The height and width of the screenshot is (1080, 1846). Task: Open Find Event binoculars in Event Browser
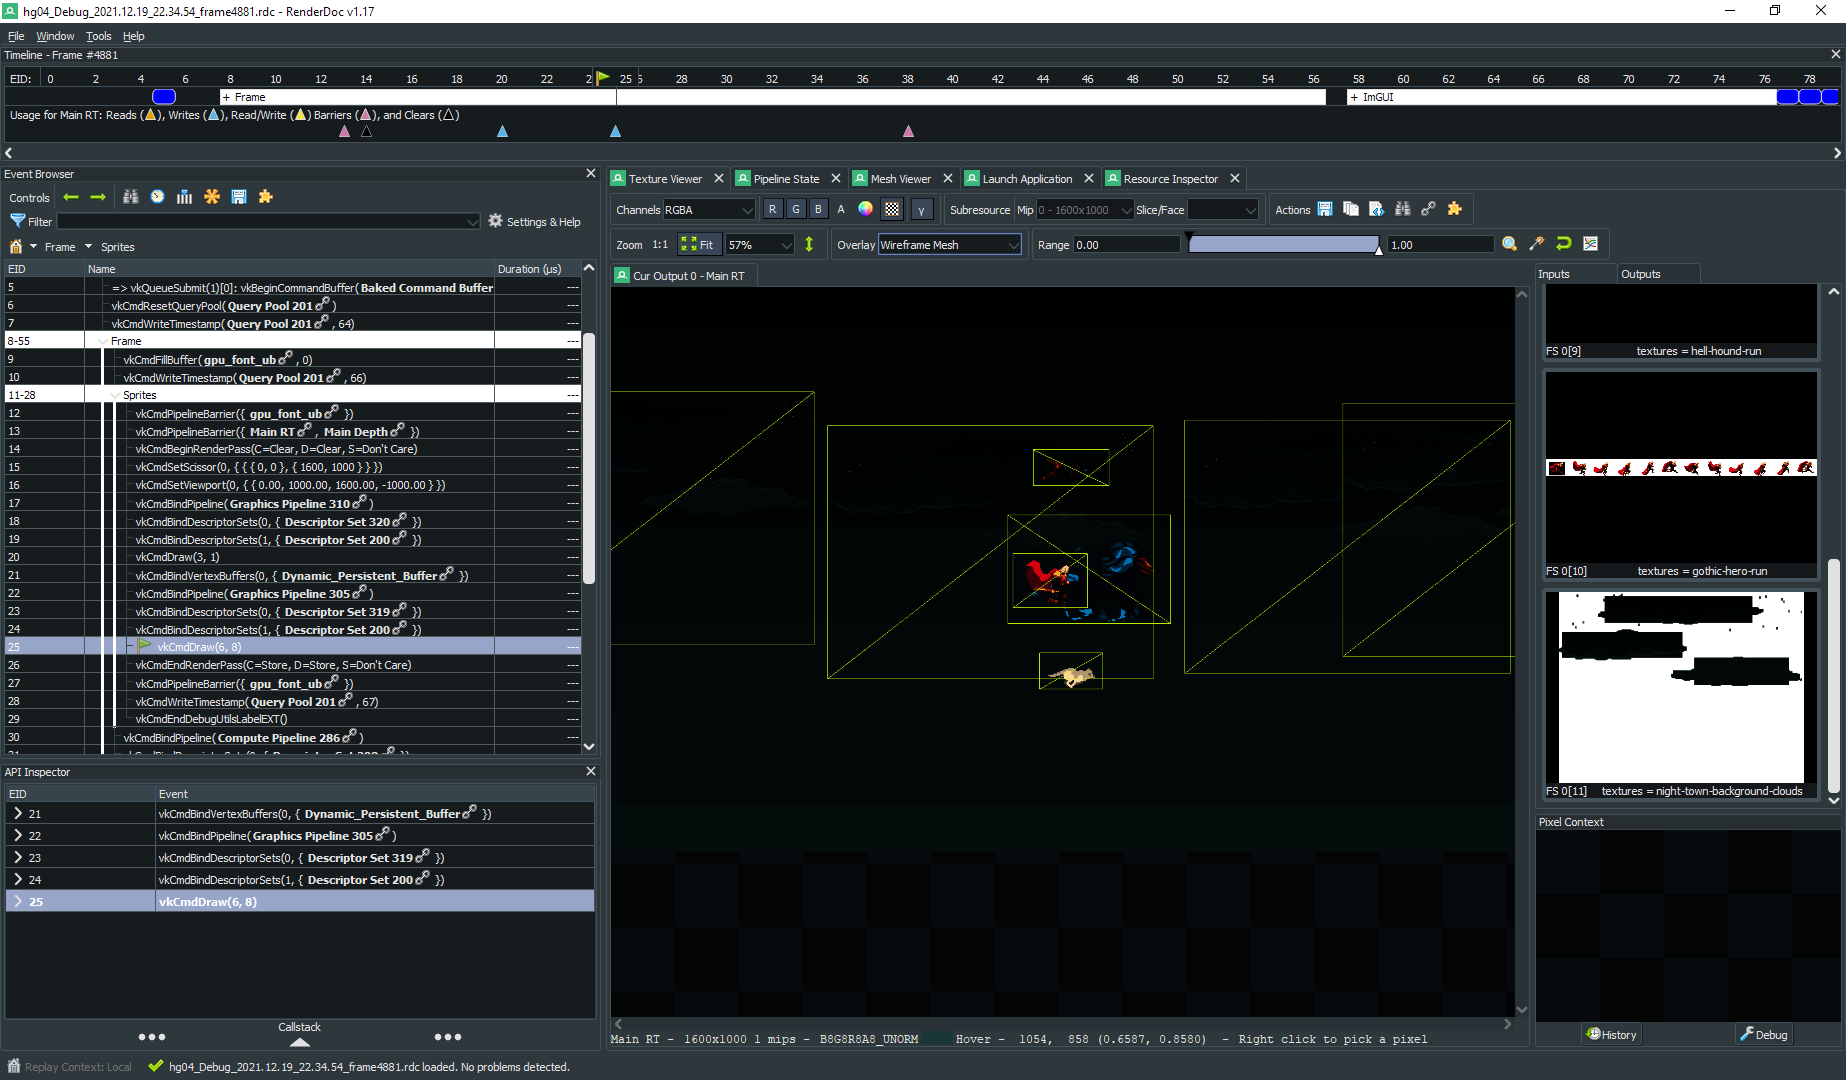pyautogui.click(x=131, y=197)
